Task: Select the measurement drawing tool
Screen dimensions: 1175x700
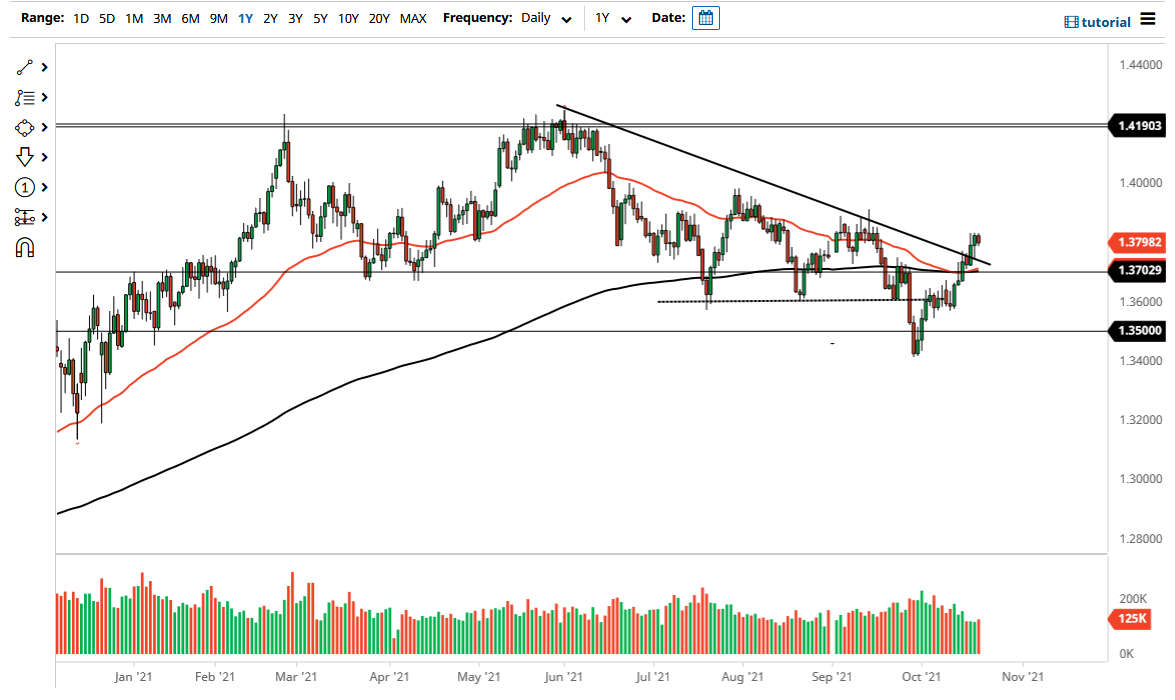Action: 25,217
